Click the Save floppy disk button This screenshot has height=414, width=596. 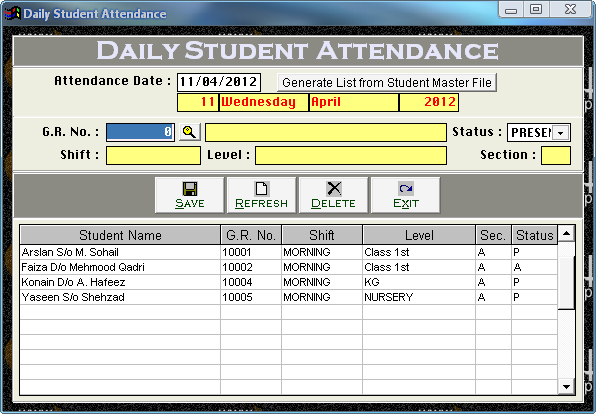point(189,195)
